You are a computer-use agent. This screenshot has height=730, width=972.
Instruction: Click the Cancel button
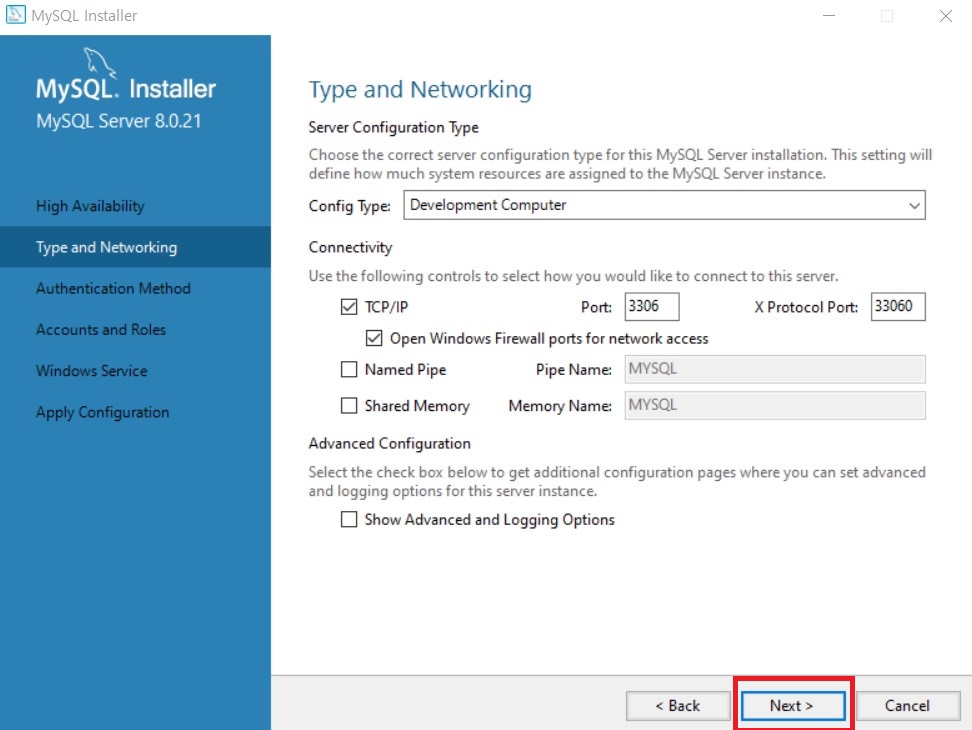[908, 706]
